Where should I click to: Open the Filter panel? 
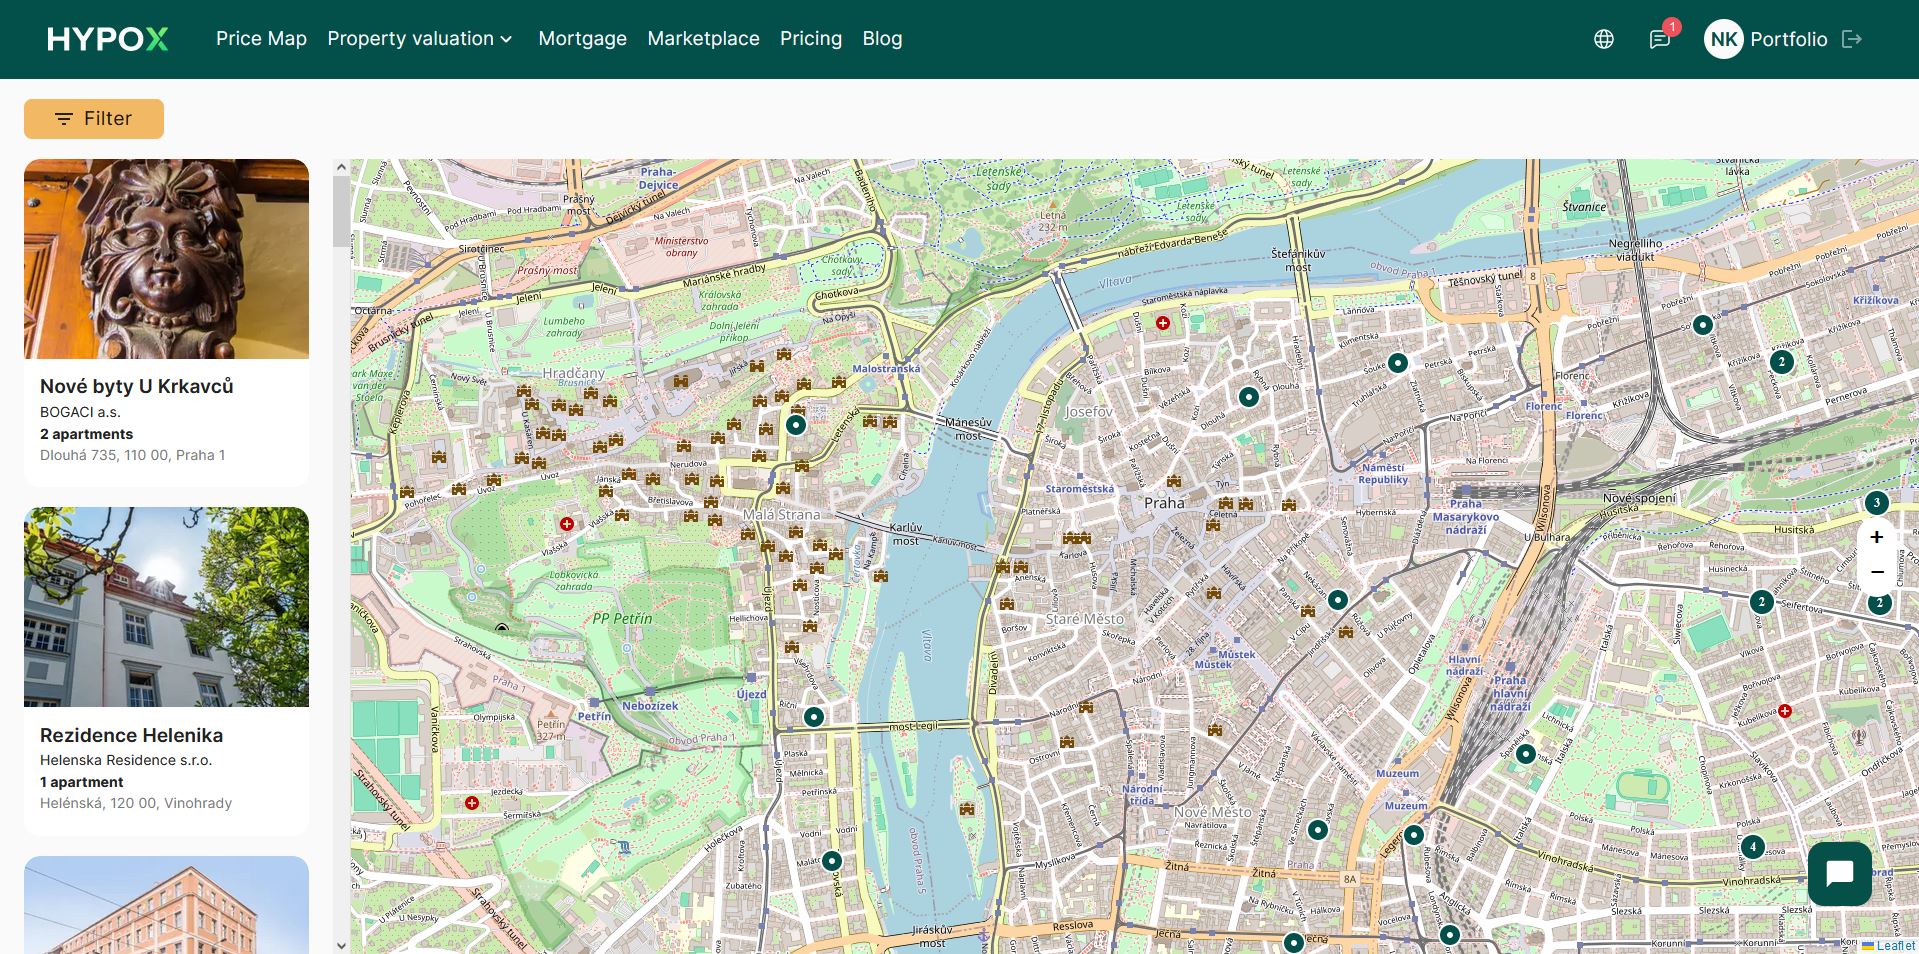pos(94,119)
